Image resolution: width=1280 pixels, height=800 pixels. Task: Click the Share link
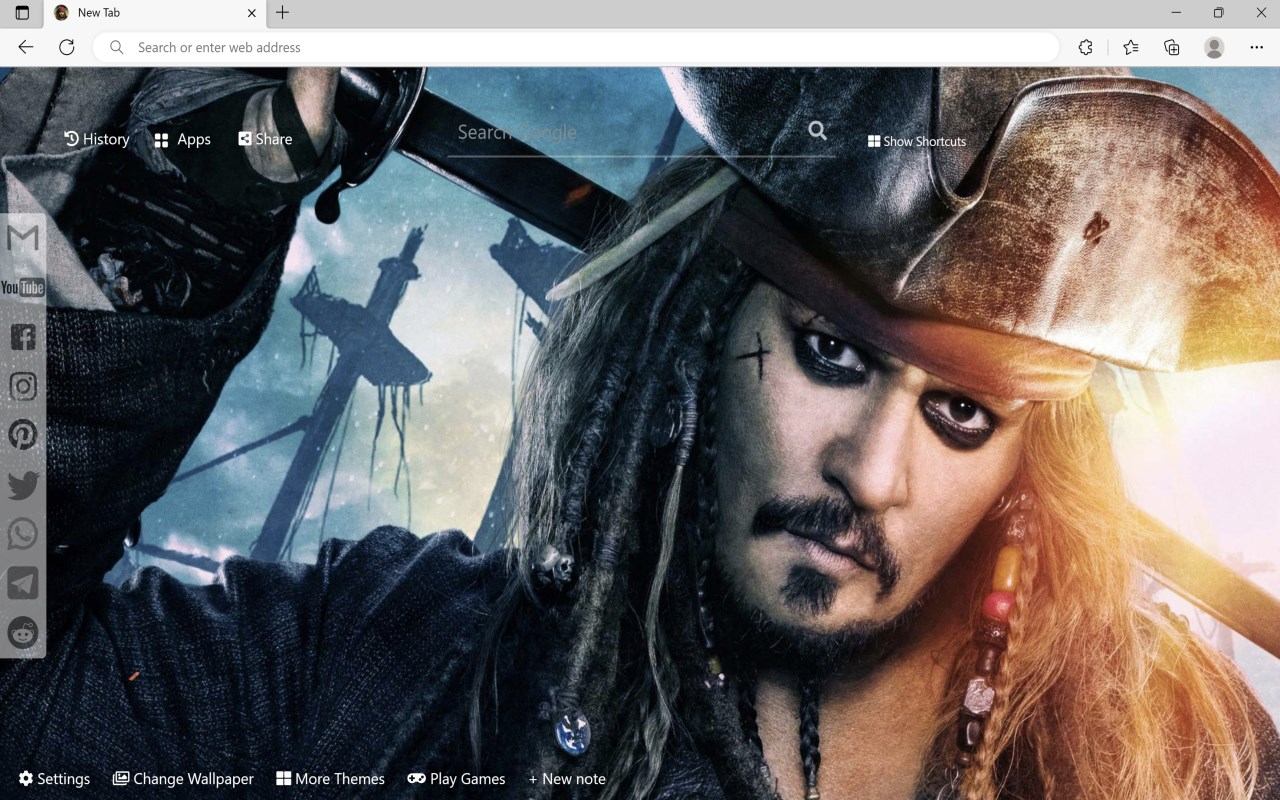(265, 139)
